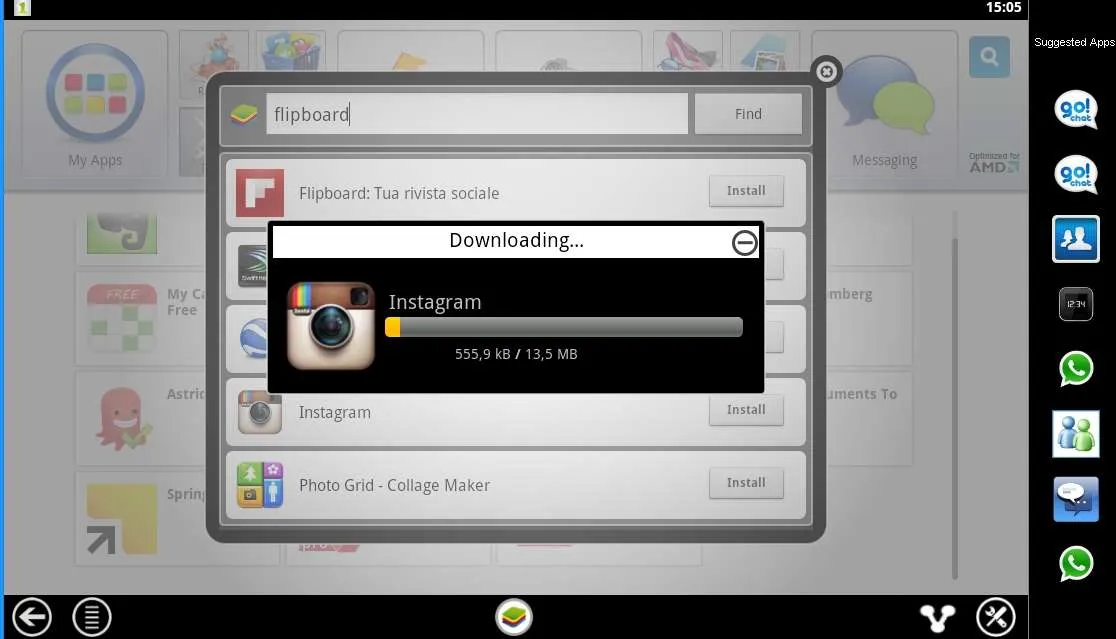Close the app search dialog
Image resolution: width=1116 pixels, height=639 pixels.
(x=826, y=72)
